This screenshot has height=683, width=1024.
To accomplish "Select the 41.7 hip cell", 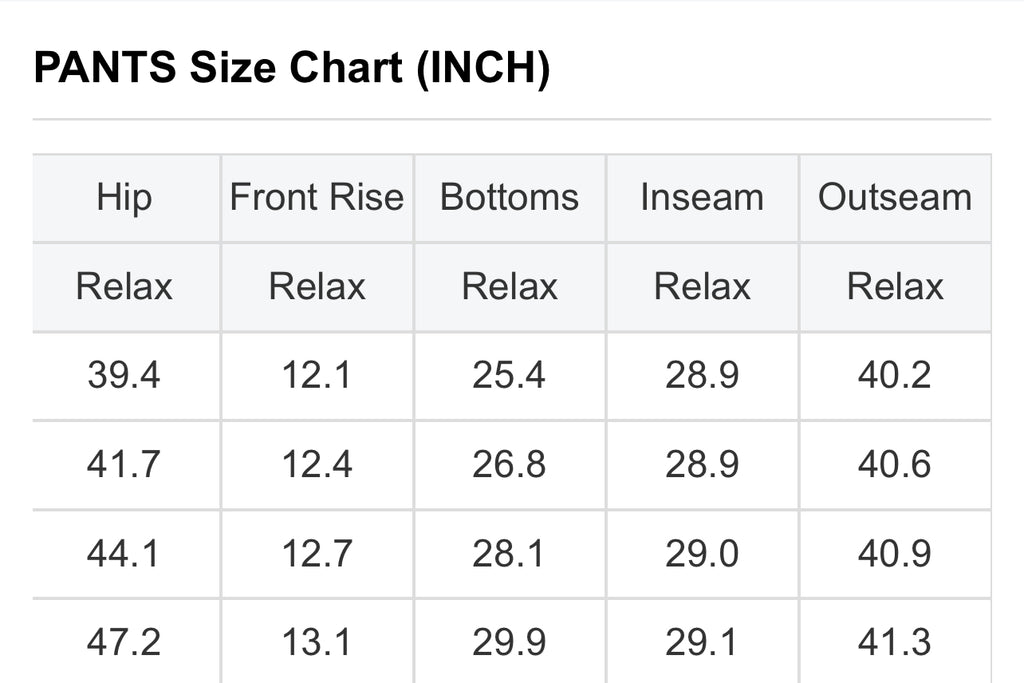I will click(x=124, y=465).
